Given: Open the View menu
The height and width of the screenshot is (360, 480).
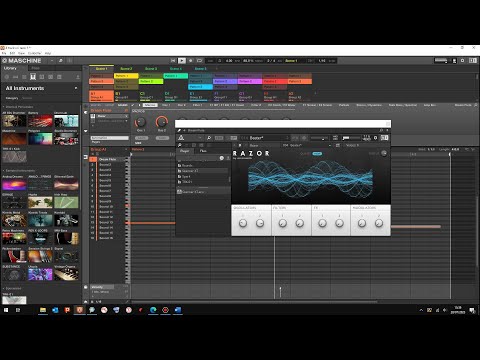Looking at the screenshot, I should point(21,53).
